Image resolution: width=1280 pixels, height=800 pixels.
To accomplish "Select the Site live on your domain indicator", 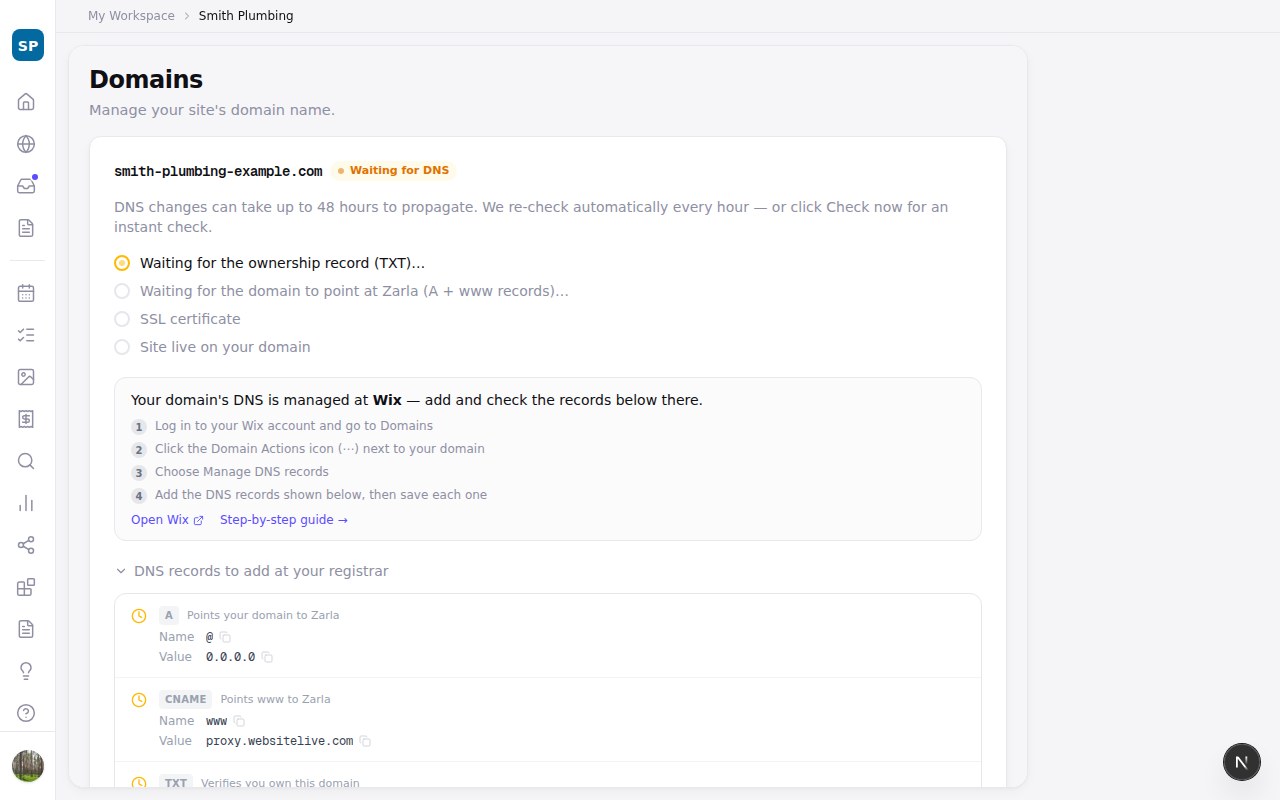I will pyautogui.click(x=122, y=347).
